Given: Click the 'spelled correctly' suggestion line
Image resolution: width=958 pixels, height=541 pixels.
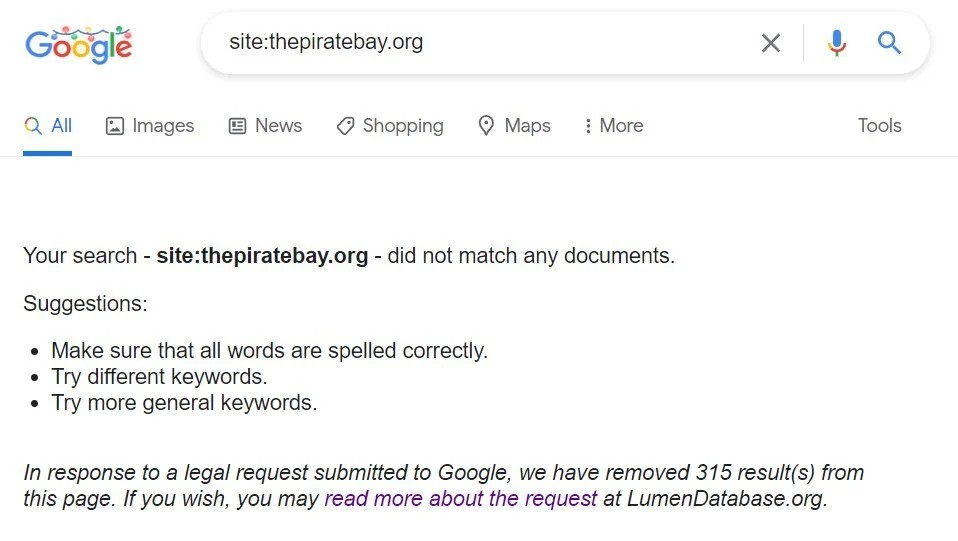Looking at the screenshot, I should [270, 351].
